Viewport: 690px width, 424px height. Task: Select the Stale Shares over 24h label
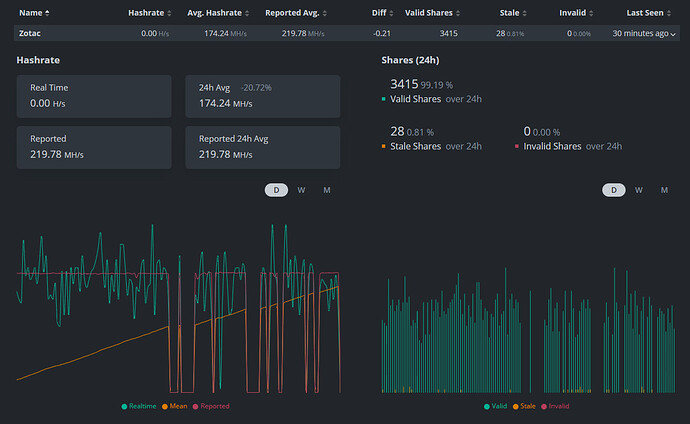[436, 146]
